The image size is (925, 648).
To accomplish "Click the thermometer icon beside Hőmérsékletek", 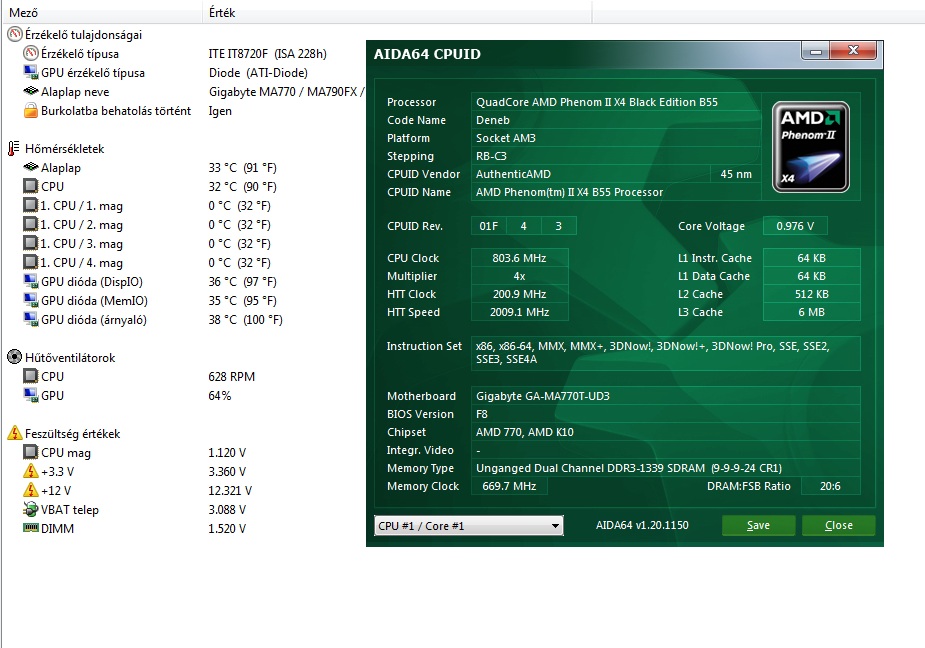I will pyautogui.click(x=14, y=149).
